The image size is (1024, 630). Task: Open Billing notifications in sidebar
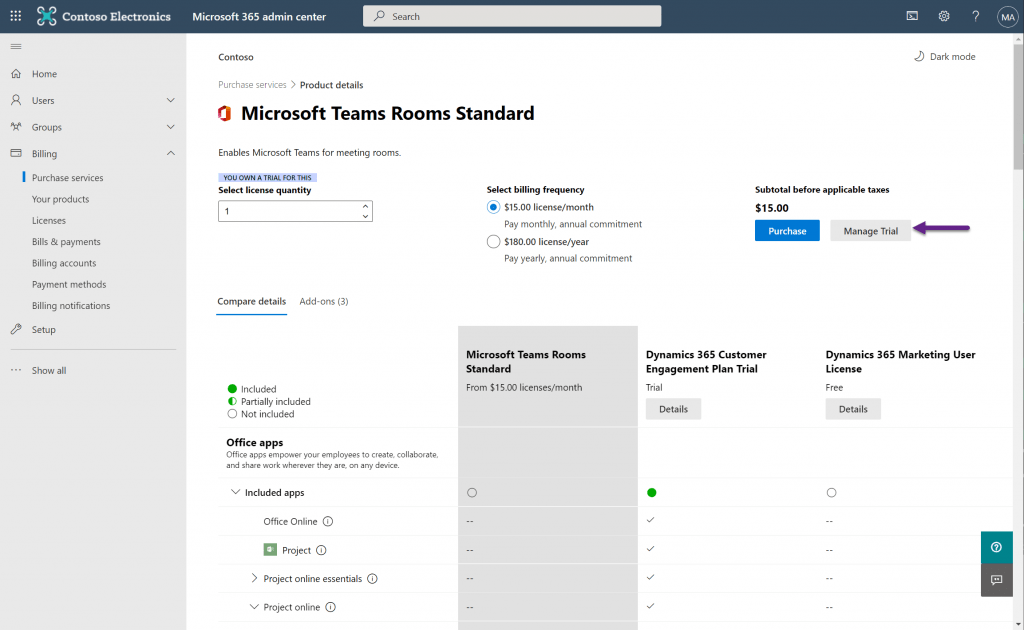(x=71, y=306)
